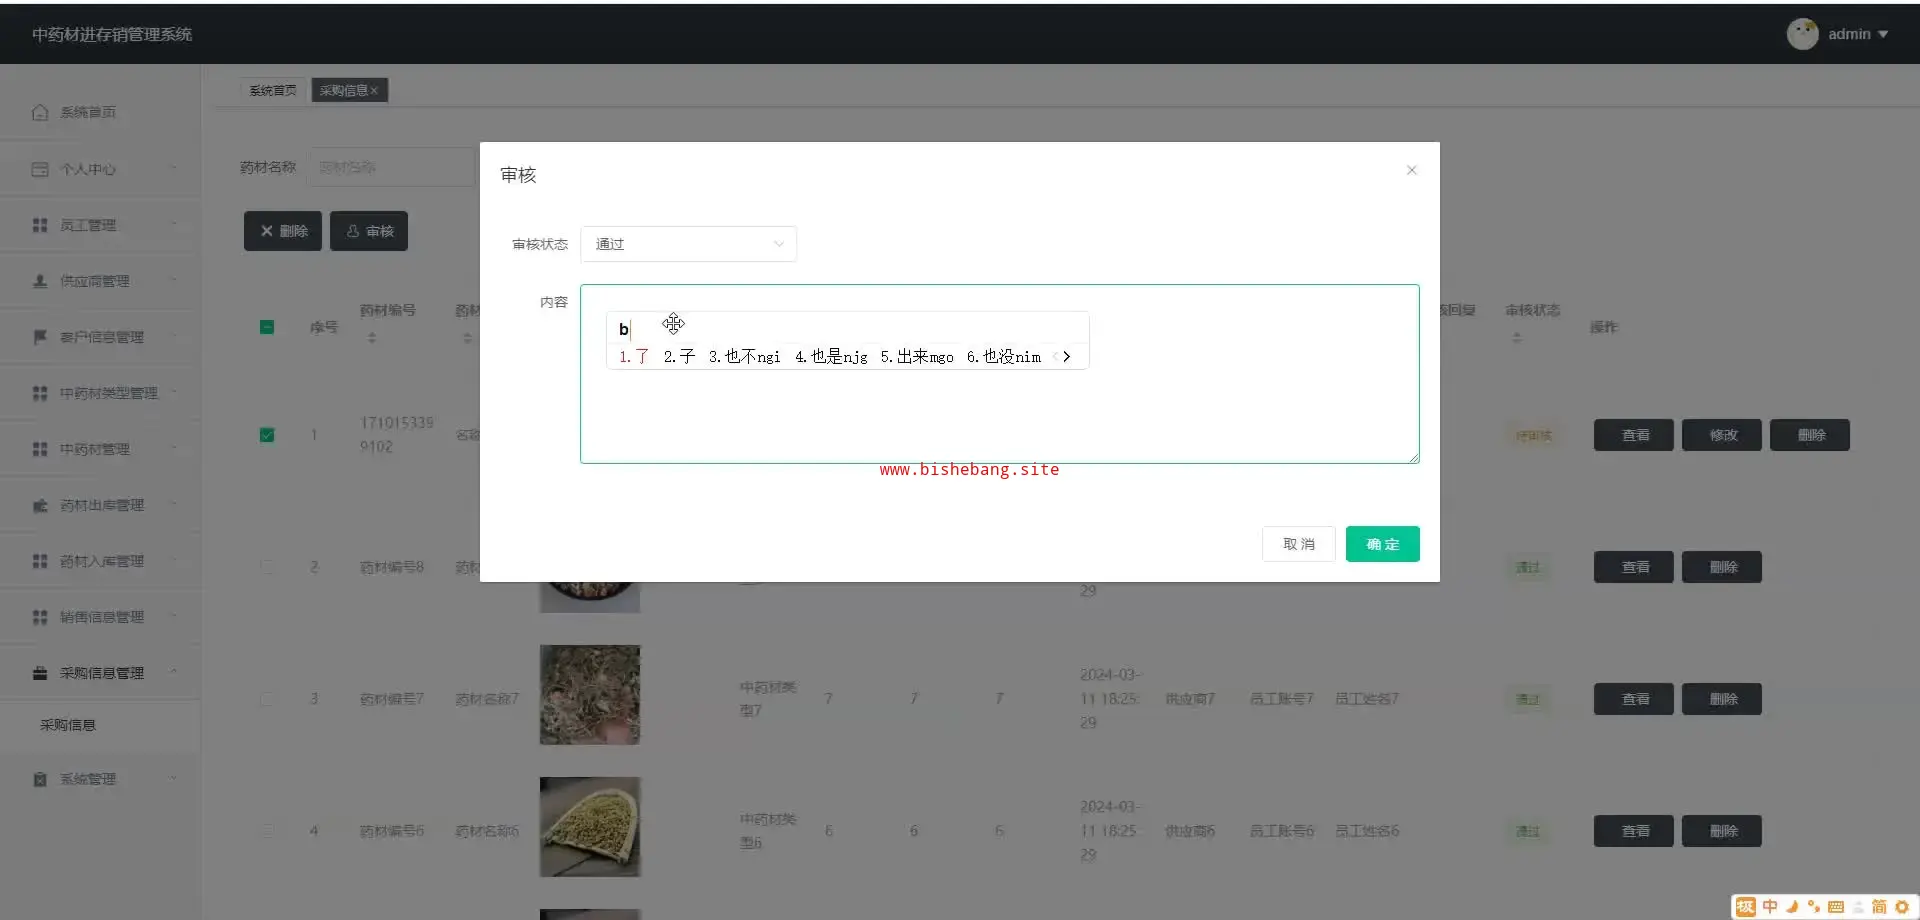
Task: Toggle the select-all checkbox in table header
Action: (267, 327)
